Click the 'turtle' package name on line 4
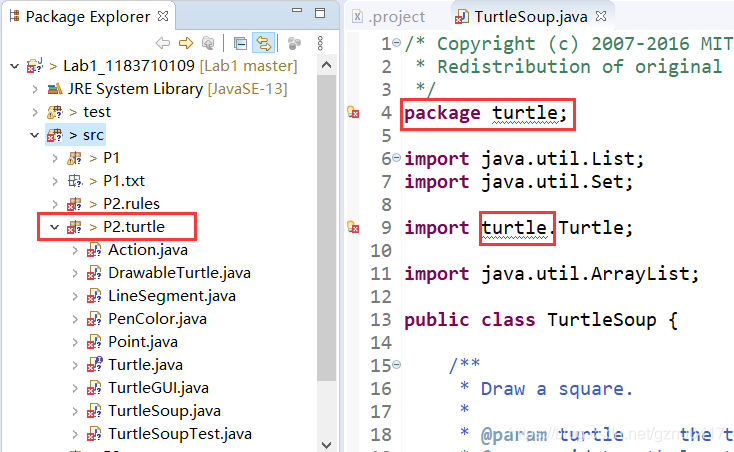734x452 pixels. pyautogui.click(x=525, y=113)
